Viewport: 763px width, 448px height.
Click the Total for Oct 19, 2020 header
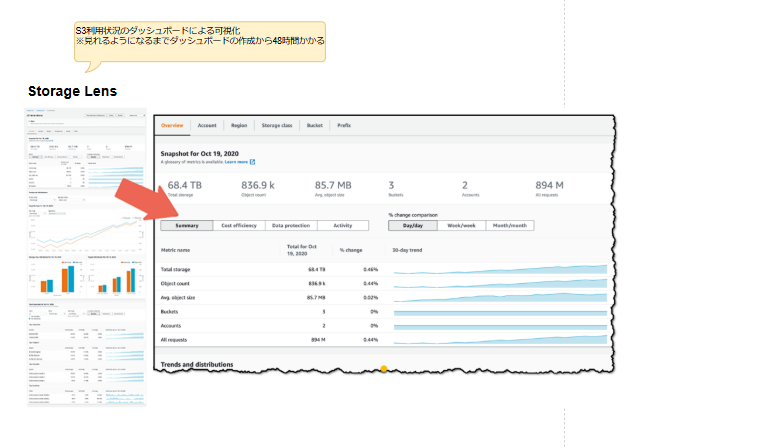pyautogui.click(x=302, y=250)
